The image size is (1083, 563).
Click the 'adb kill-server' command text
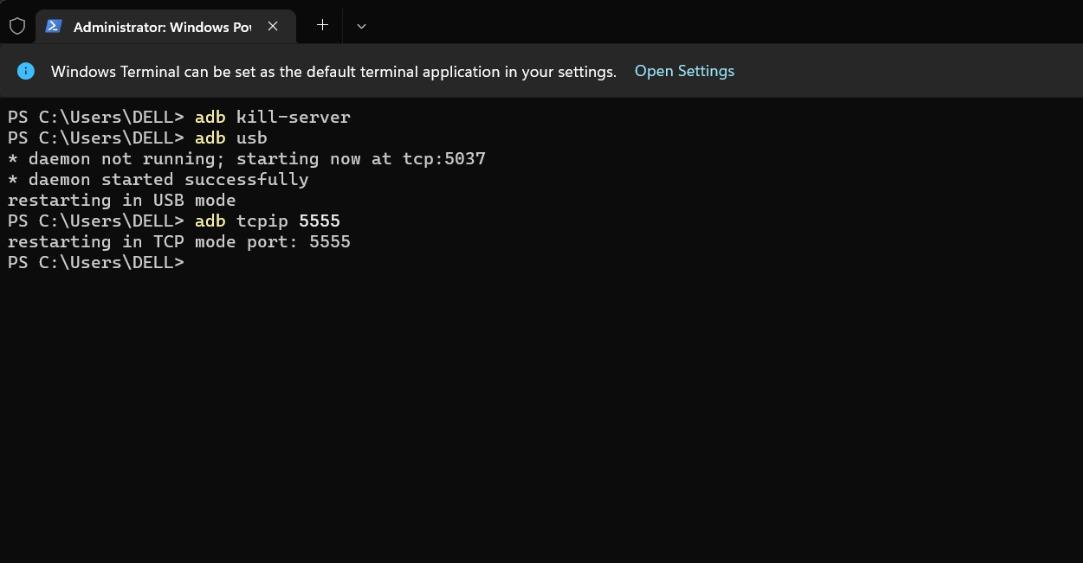272,117
